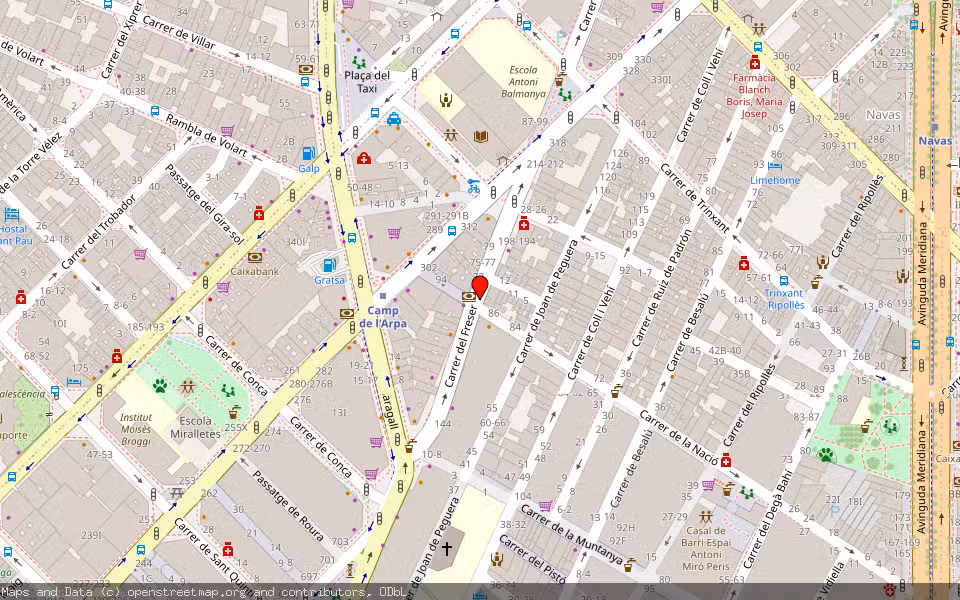The height and width of the screenshot is (600, 960).
Task: Click the Plaça del Taxi label
Action: pyautogui.click(x=367, y=82)
